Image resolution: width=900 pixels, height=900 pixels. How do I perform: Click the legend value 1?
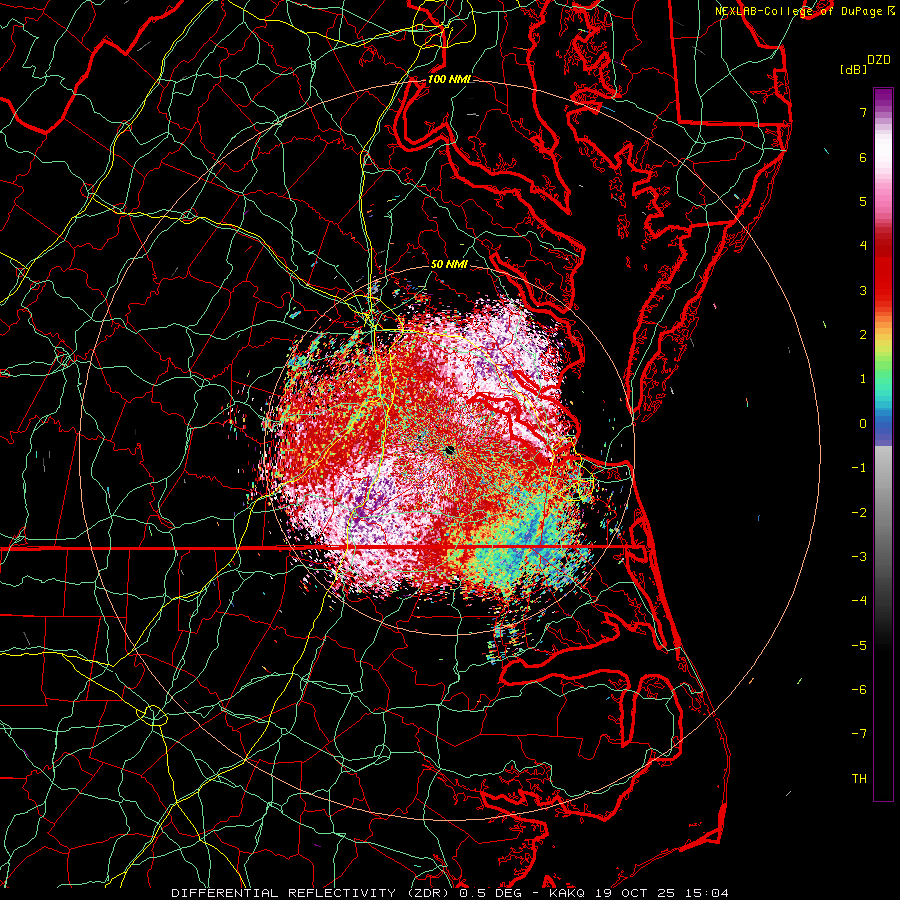pos(863,379)
